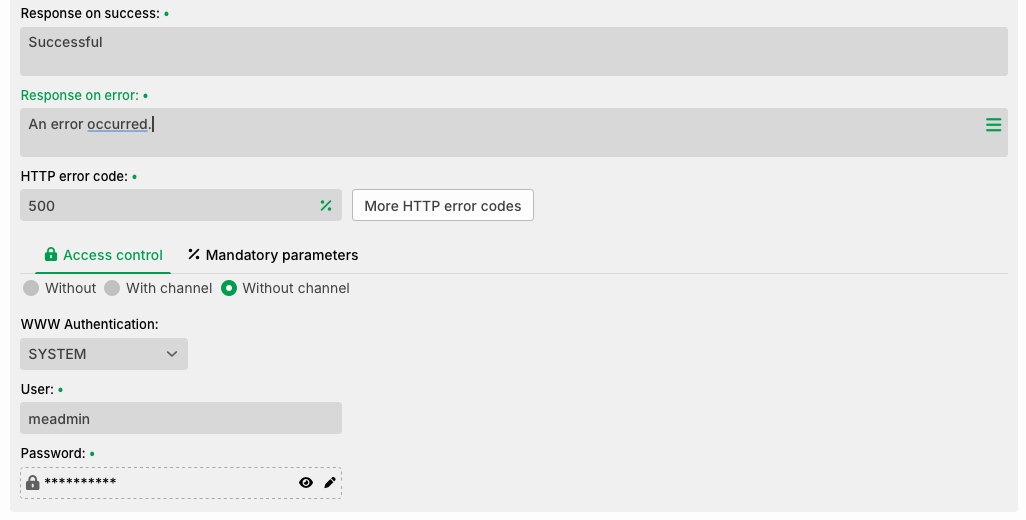Click the hamburger menu icon in error response field
Image resolution: width=1026 pixels, height=520 pixels.
[993, 125]
